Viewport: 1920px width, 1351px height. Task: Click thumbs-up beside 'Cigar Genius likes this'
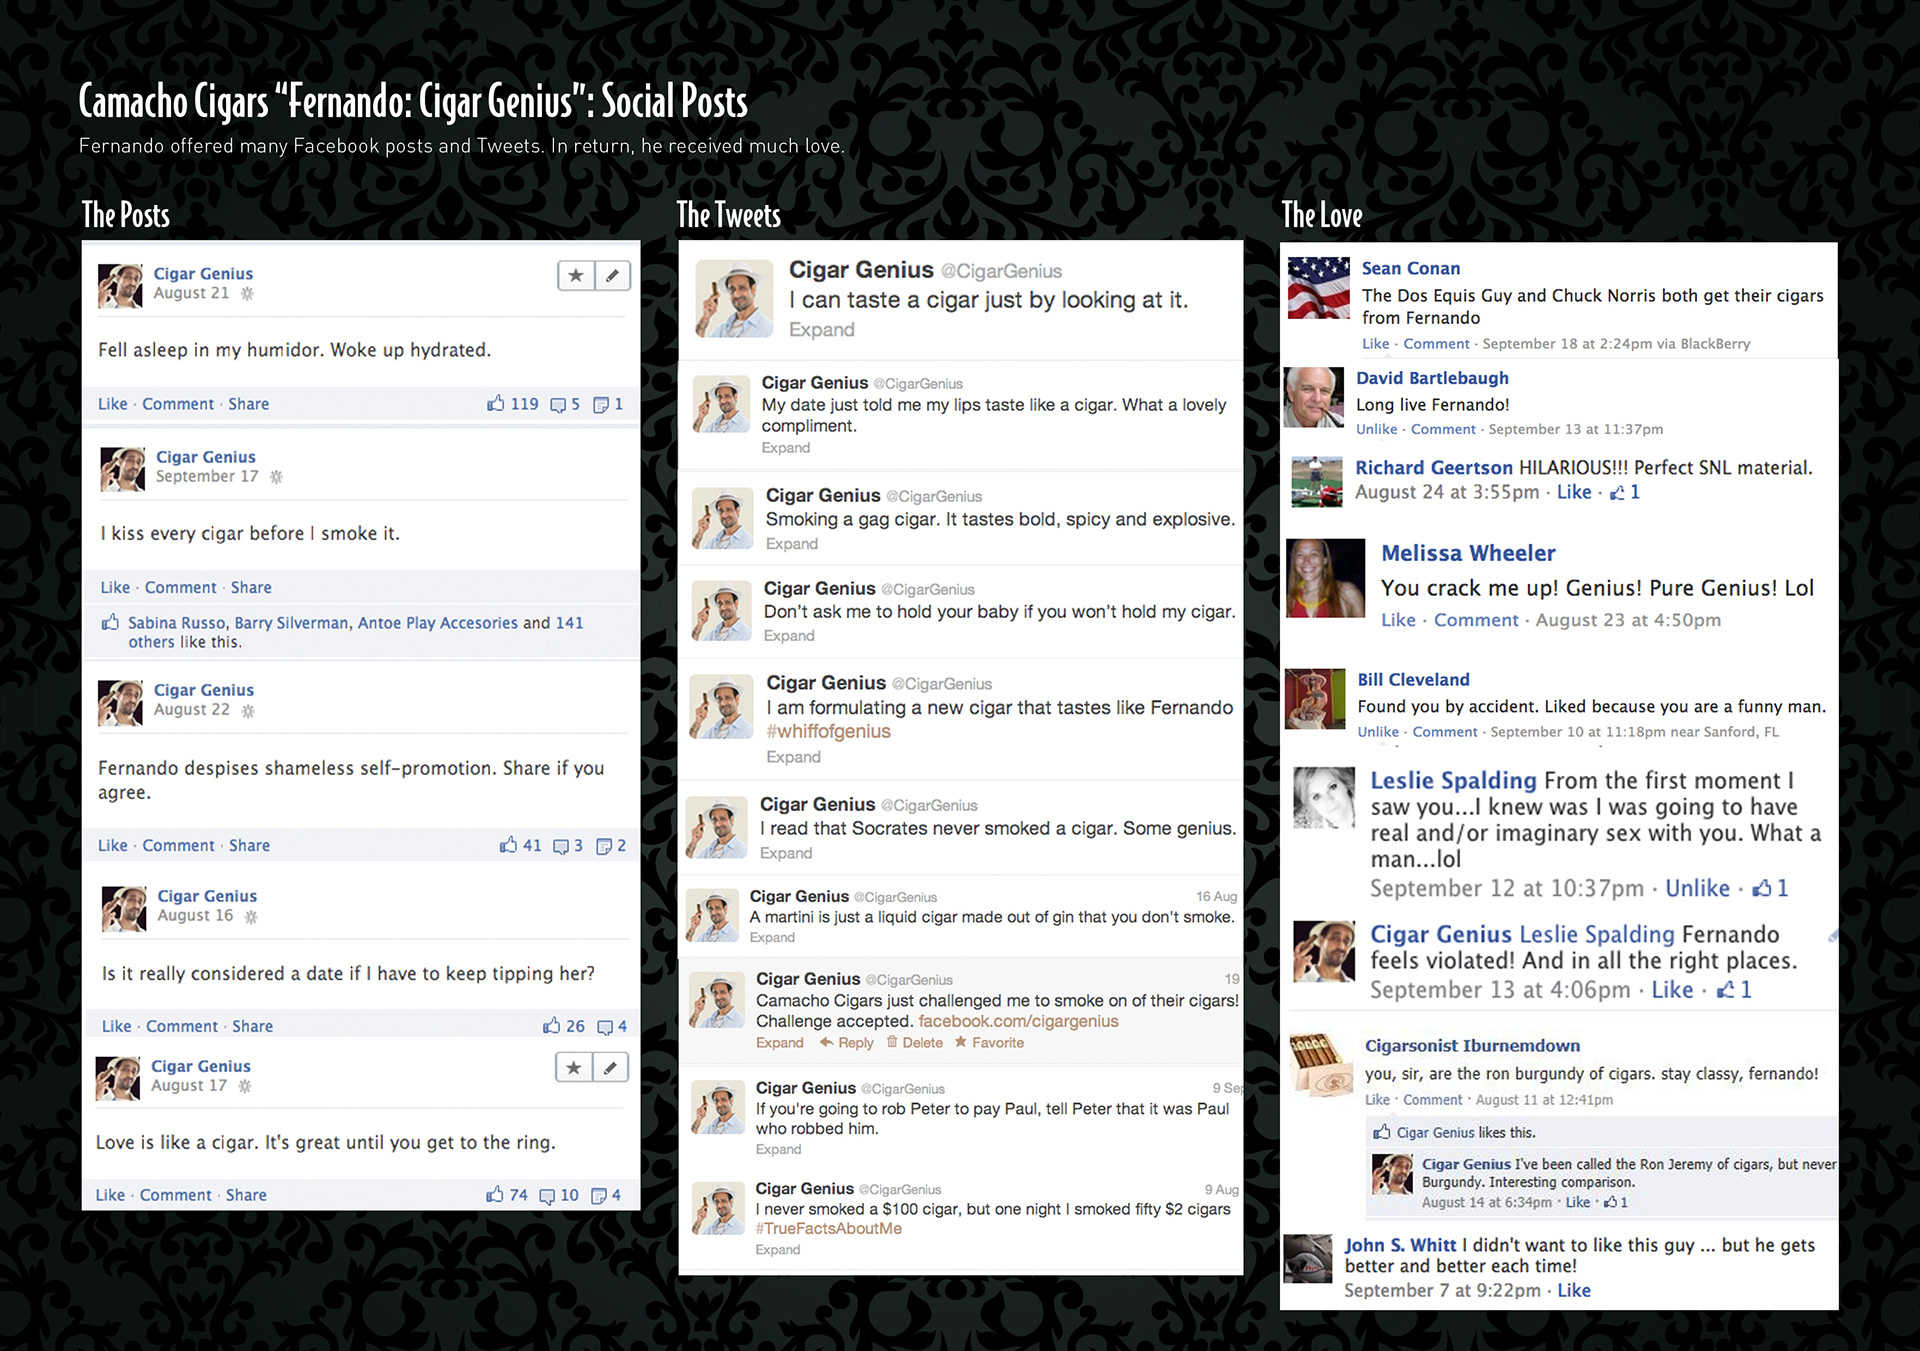pos(1382,1132)
